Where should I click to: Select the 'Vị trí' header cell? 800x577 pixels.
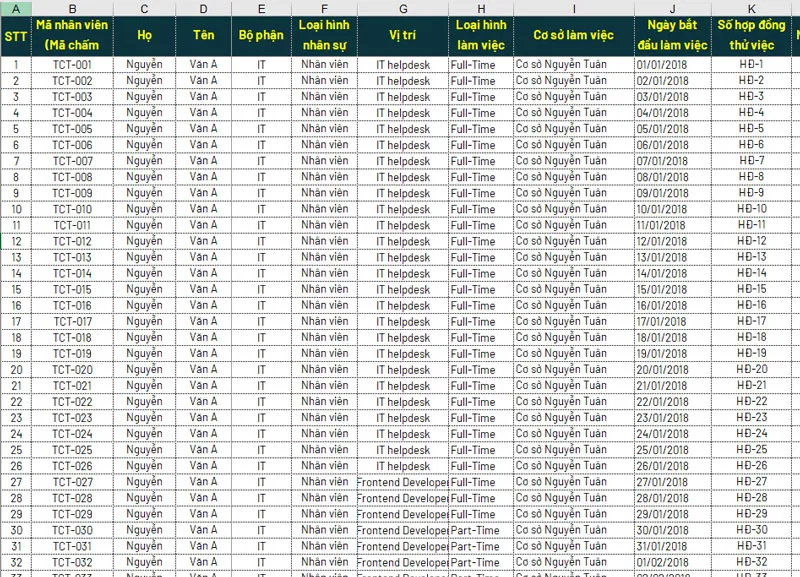tap(402, 36)
